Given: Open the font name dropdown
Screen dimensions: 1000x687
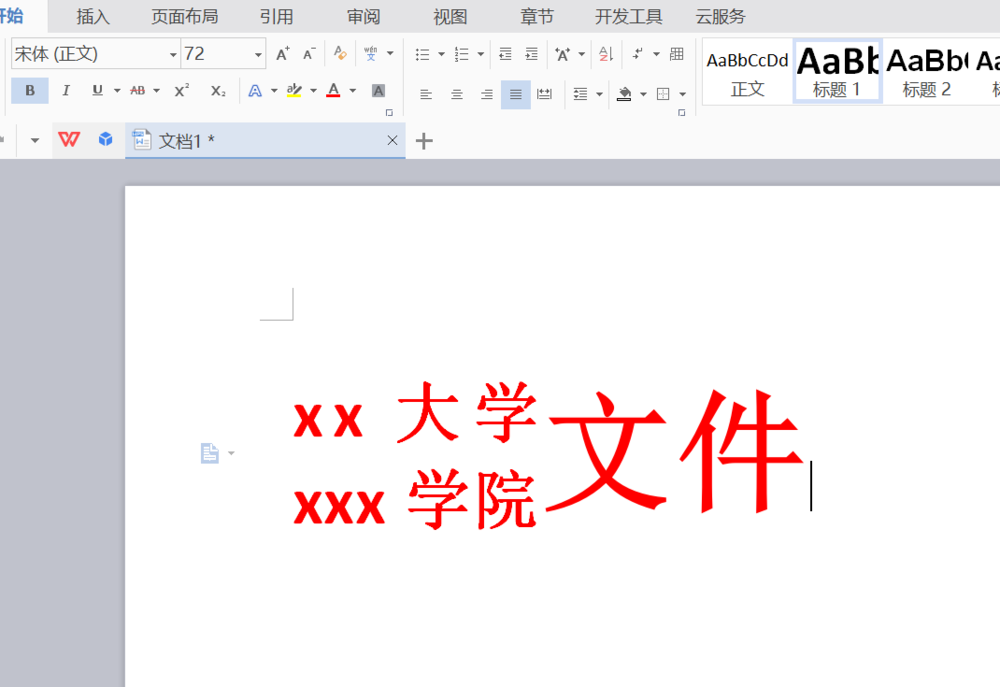Looking at the screenshot, I should tap(173, 53).
